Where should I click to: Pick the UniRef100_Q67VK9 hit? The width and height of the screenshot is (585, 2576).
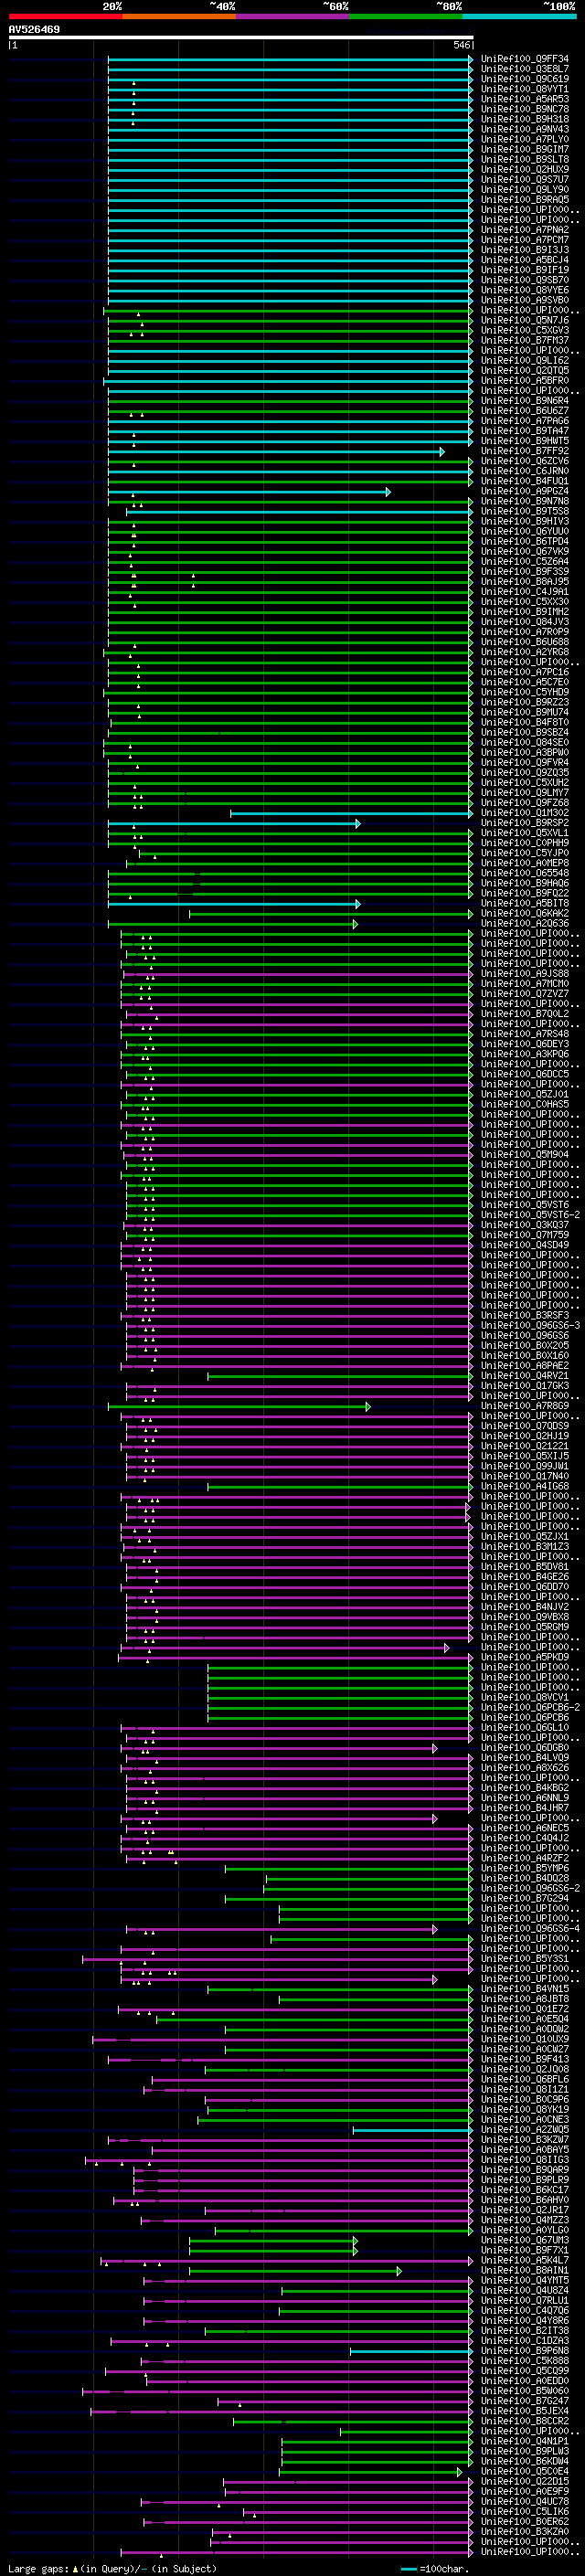click(x=525, y=551)
